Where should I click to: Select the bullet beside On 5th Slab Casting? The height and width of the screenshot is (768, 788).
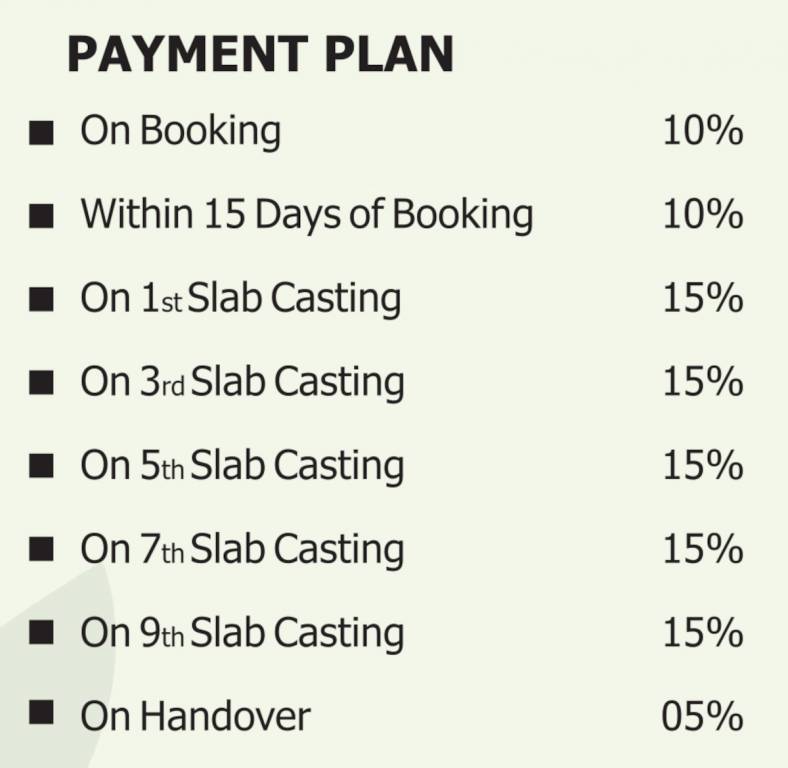(41, 467)
